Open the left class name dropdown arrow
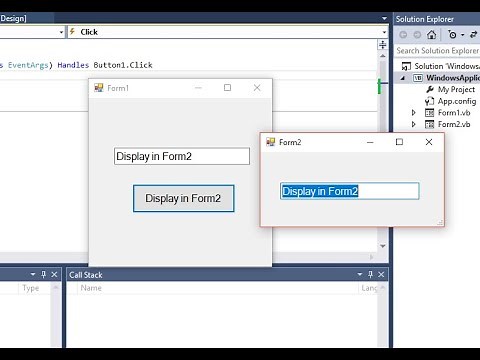This screenshot has height=360, width=480. coord(61,32)
